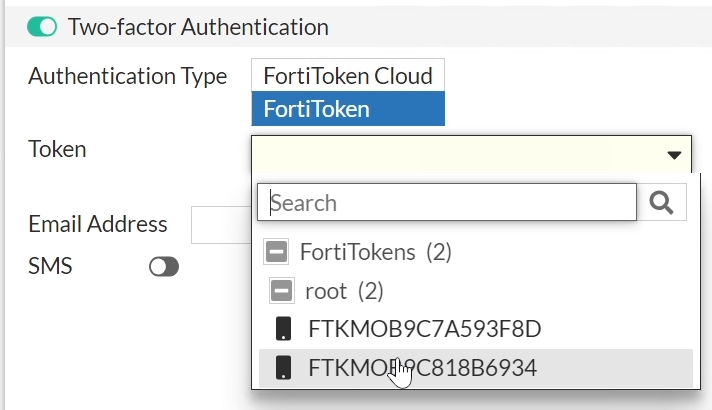Select token FTKMOB9C818B6934
Viewport: 712px width, 410px height.
475,368
